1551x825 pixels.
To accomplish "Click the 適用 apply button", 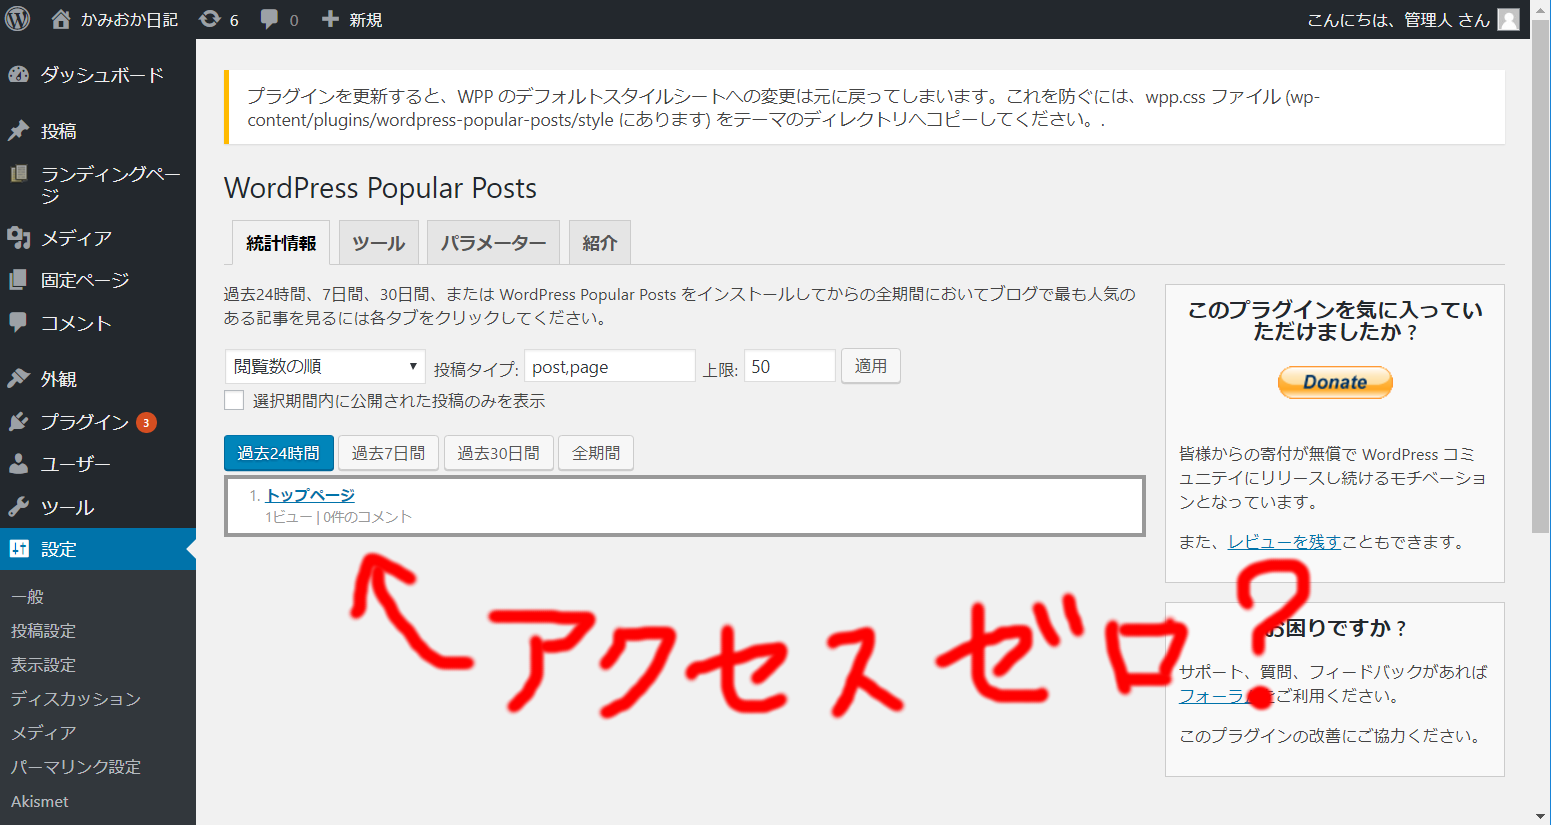I will tap(871, 366).
